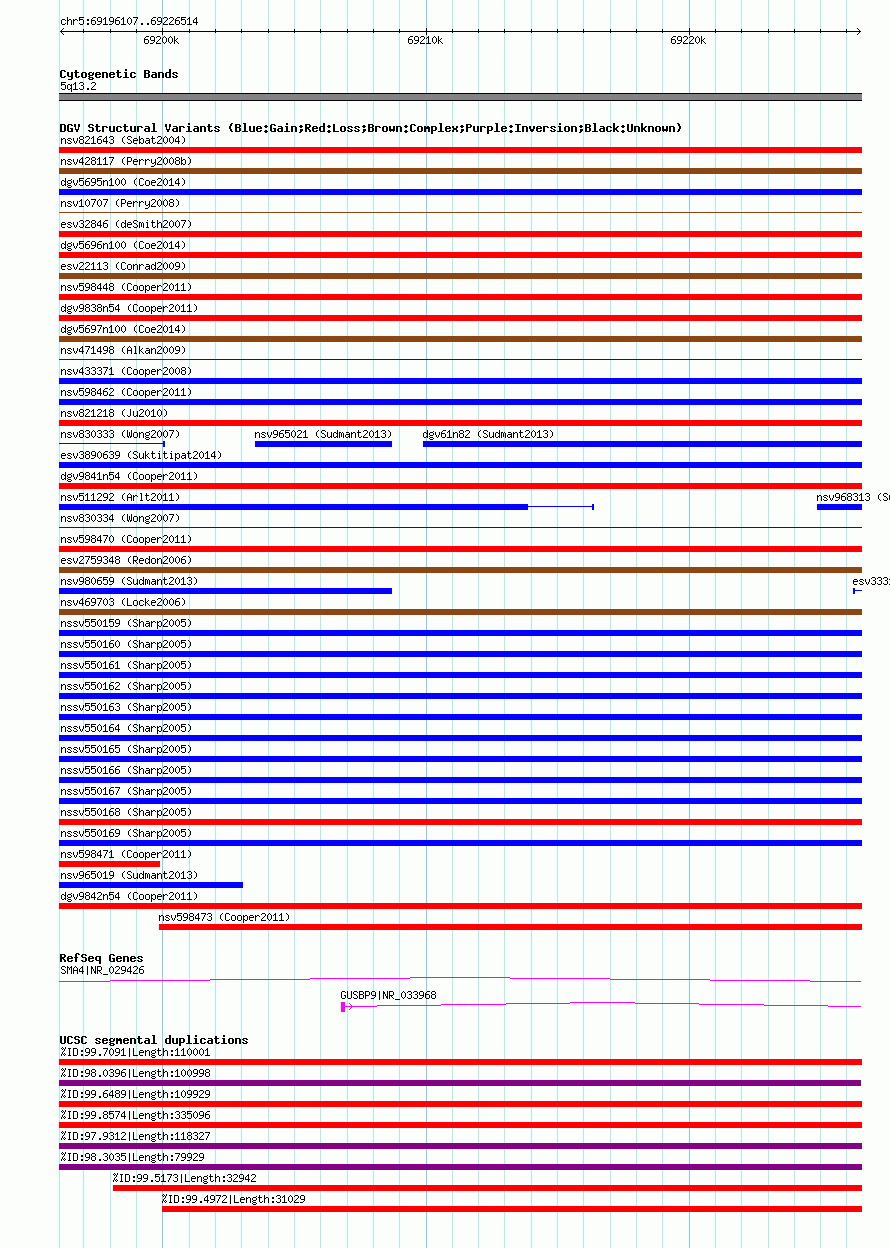Open esv3890639 (Suktitipat2014) variant

141,455
